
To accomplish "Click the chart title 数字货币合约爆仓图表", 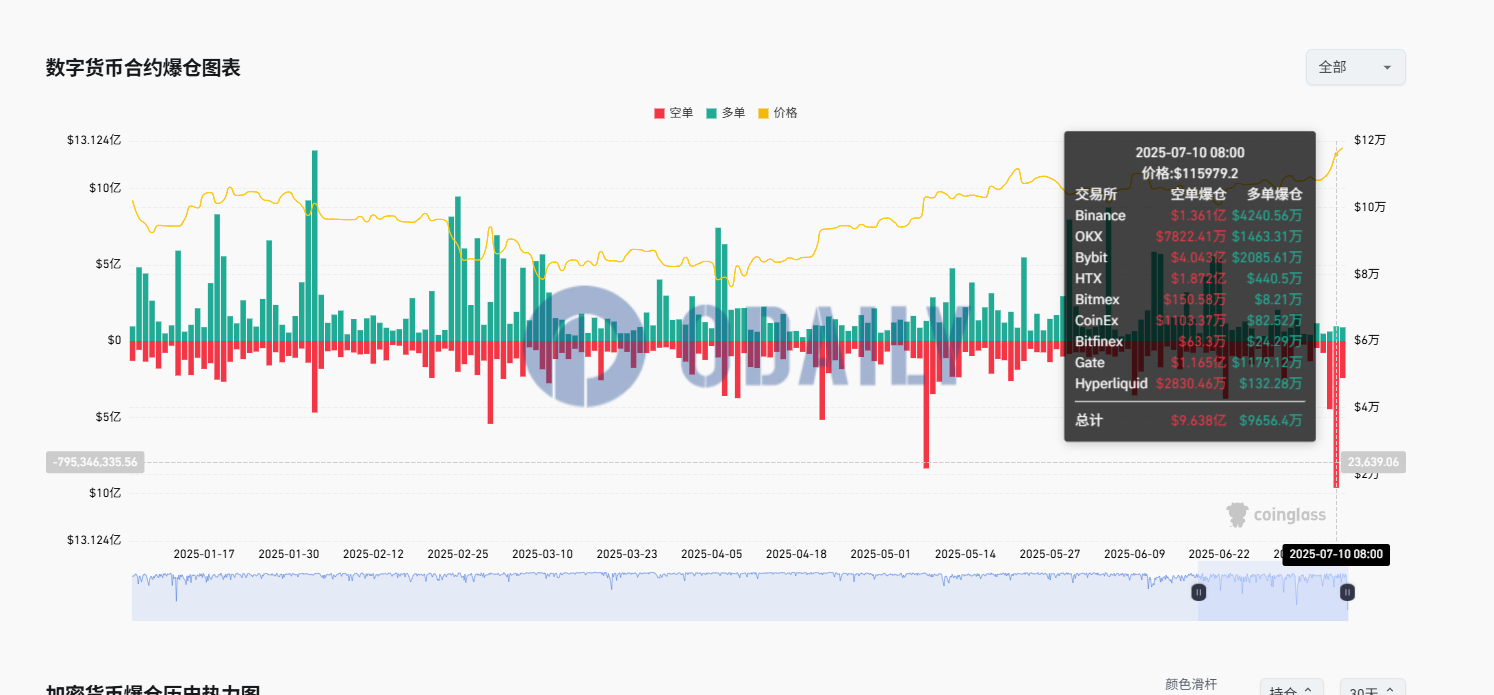I will click(143, 68).
